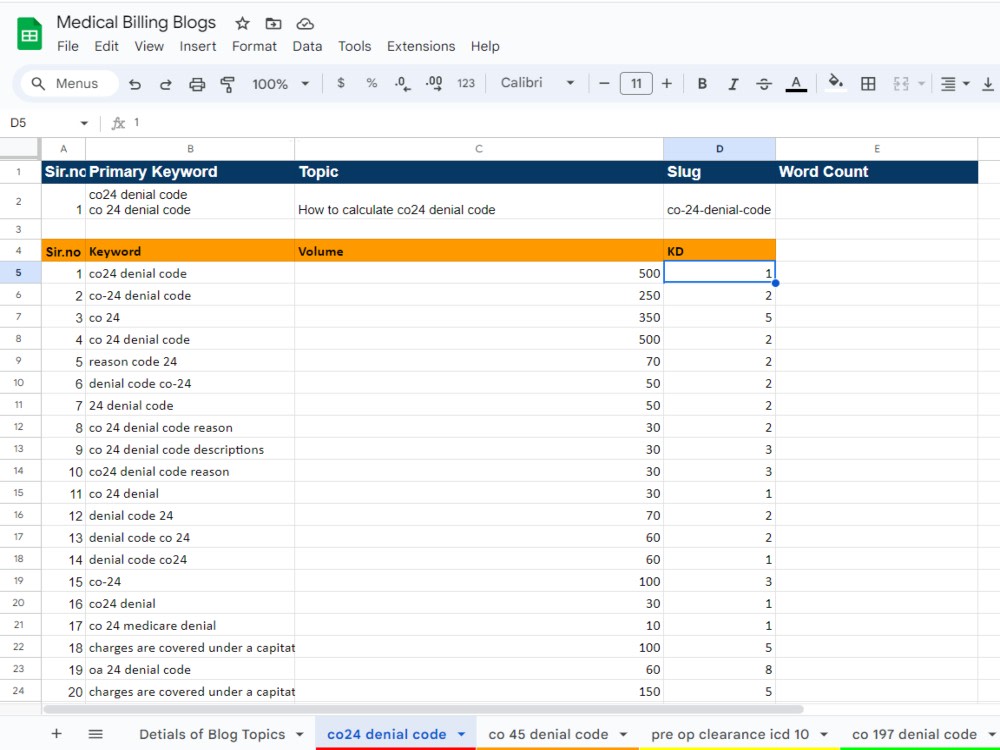Open the File menu
The height and width of the screenshot is (750, 1000).
[x=68, y=46]
